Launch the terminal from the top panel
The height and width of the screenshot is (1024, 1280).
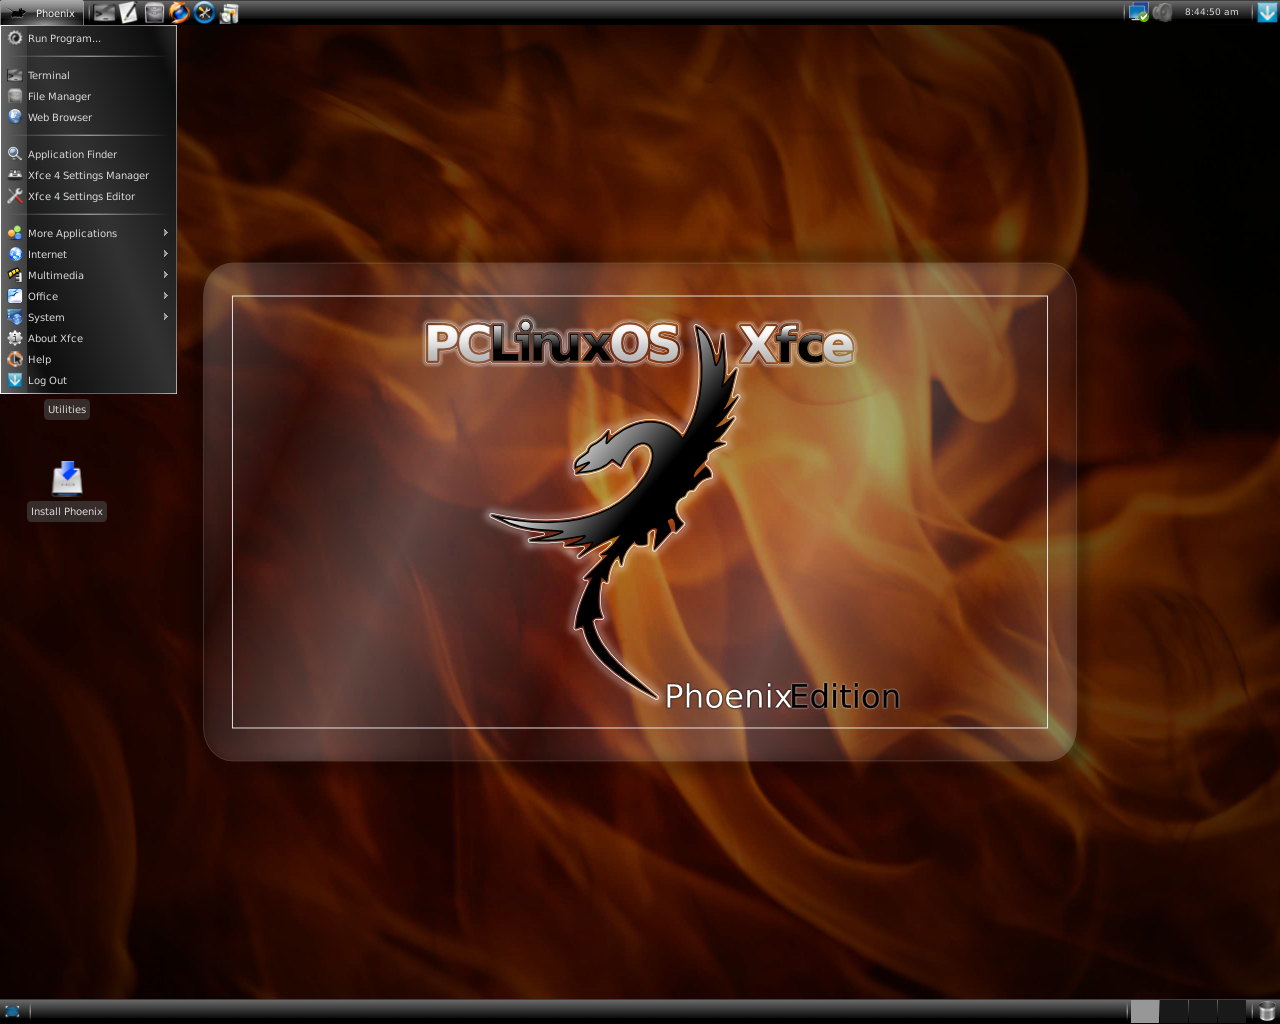(105, 13)
